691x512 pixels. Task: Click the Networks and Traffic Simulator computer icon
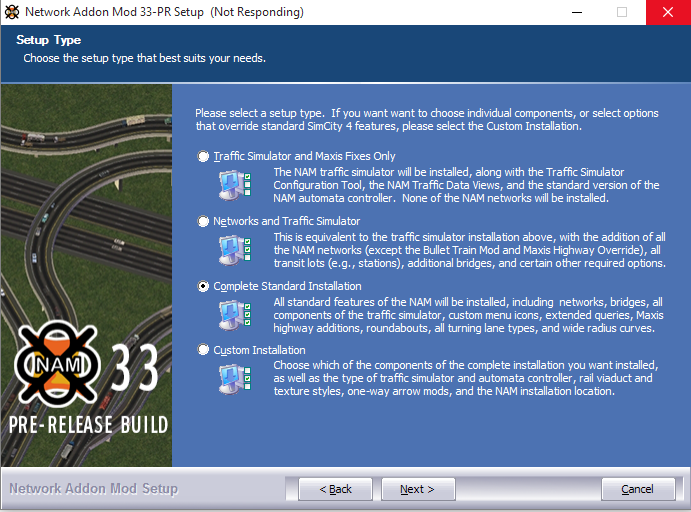pos(235,250)
